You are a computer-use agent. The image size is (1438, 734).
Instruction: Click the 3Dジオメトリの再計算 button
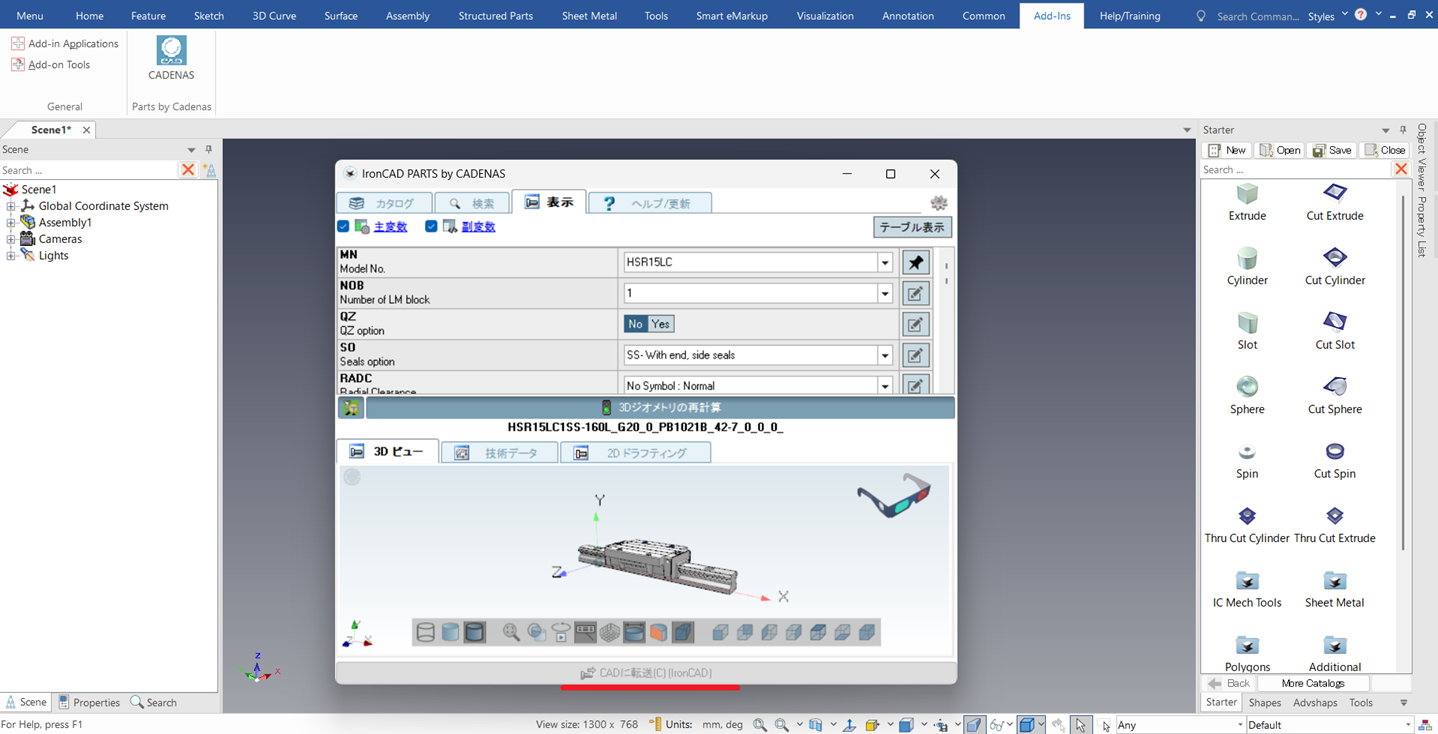(660, 408)
